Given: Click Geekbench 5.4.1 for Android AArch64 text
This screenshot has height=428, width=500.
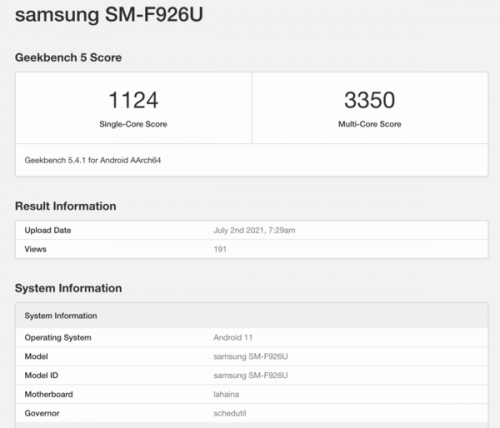Looking at the screenshot, I should [x=93, y=160].
